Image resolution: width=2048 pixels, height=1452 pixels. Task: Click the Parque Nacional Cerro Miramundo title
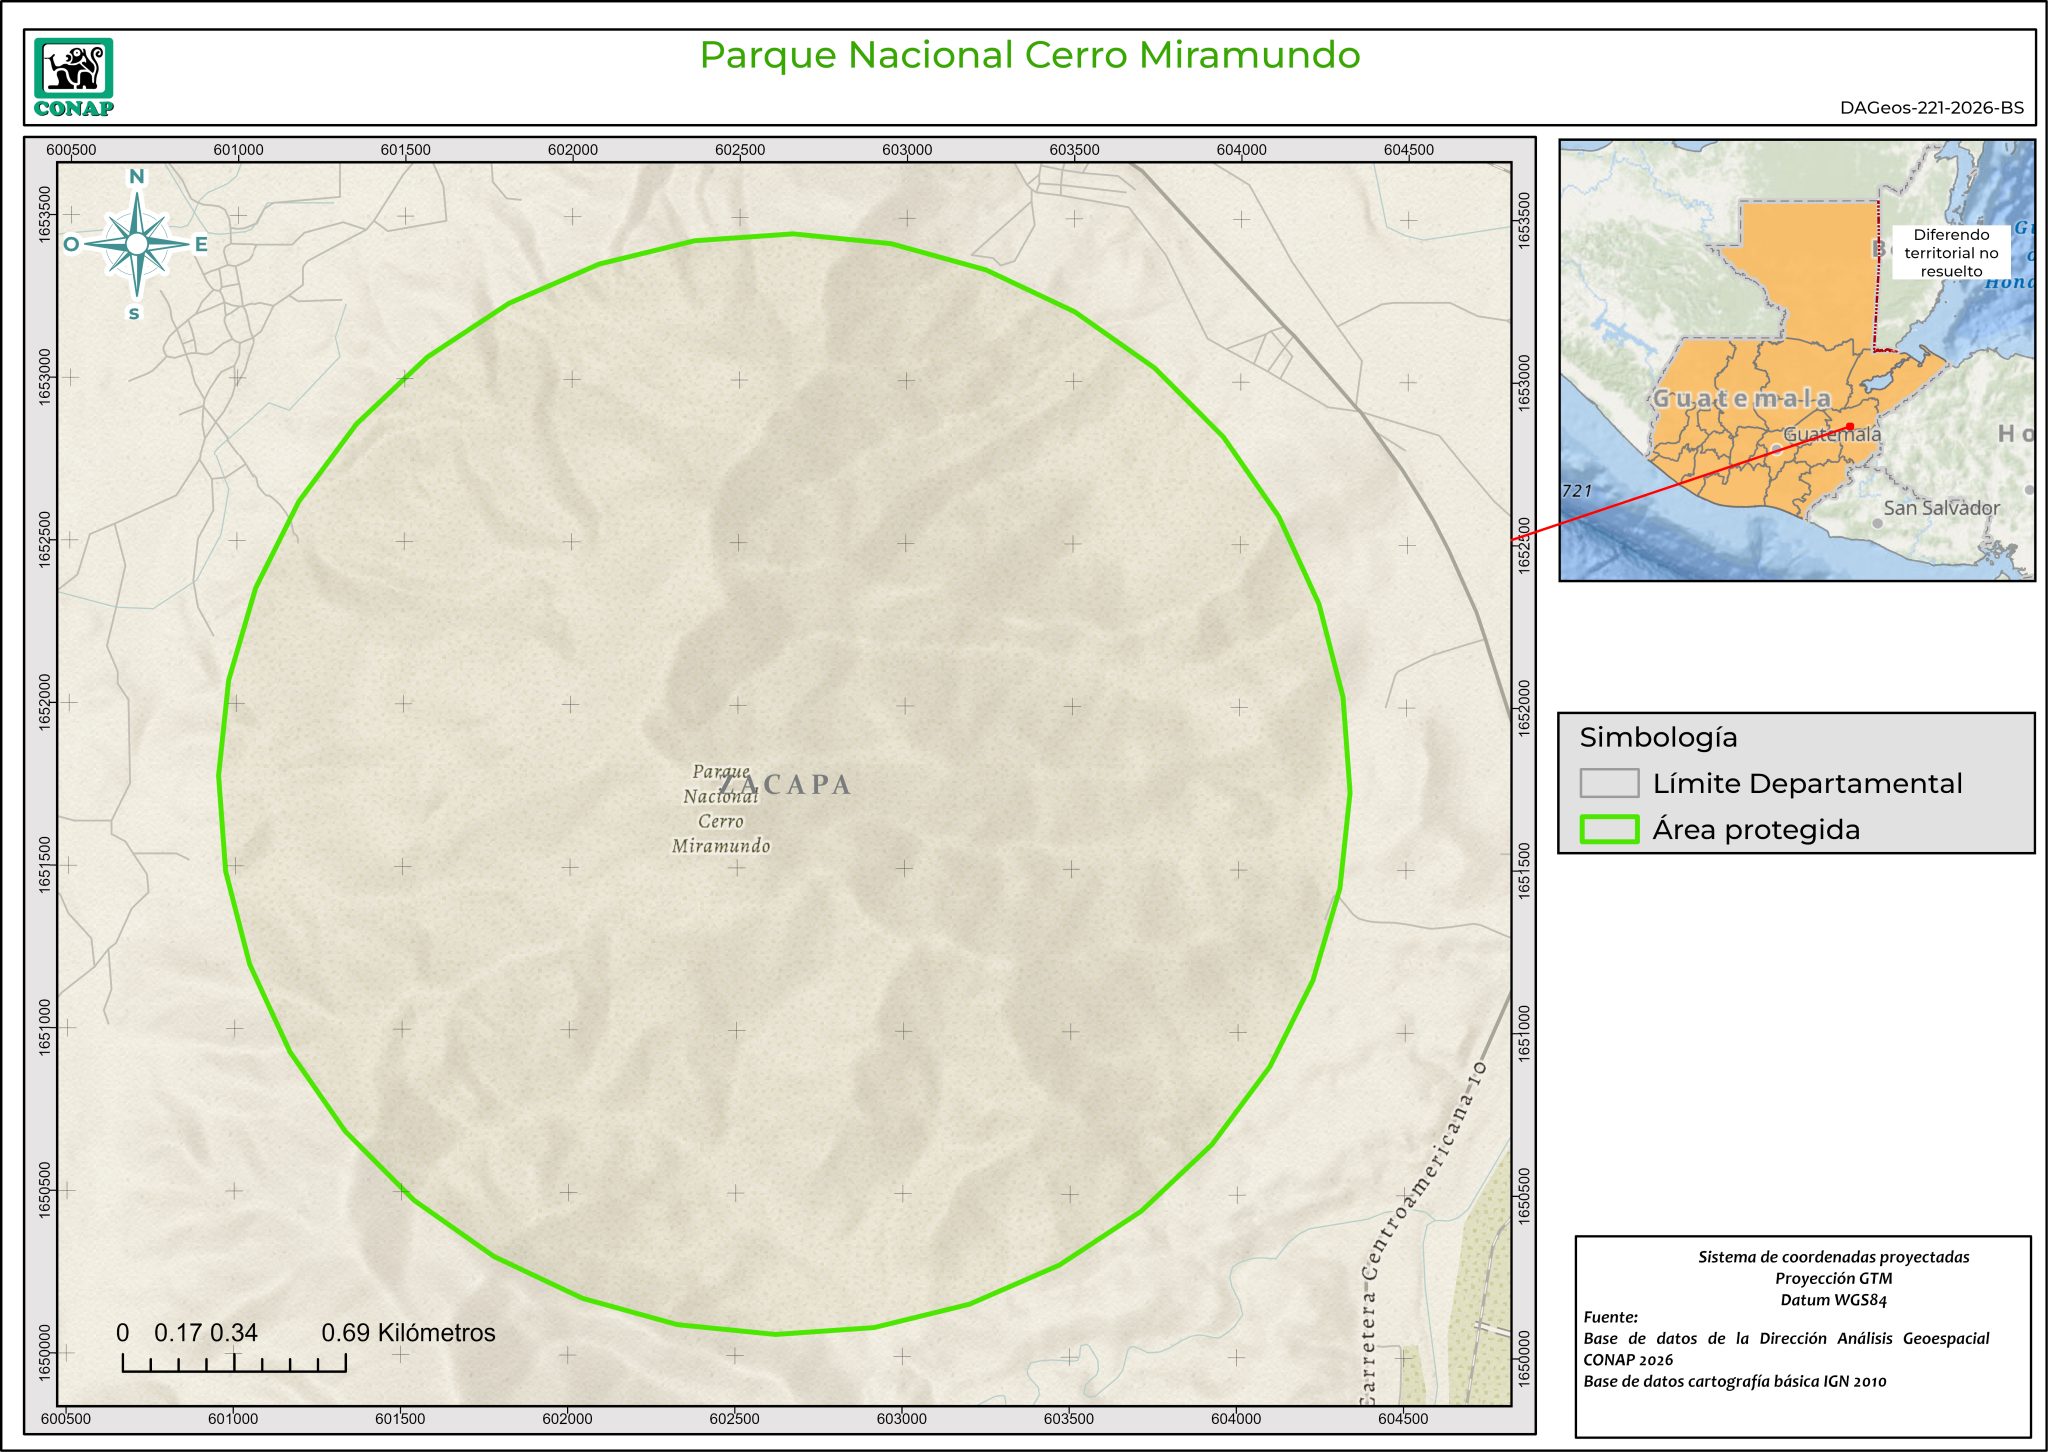(x=1029, y=55)
